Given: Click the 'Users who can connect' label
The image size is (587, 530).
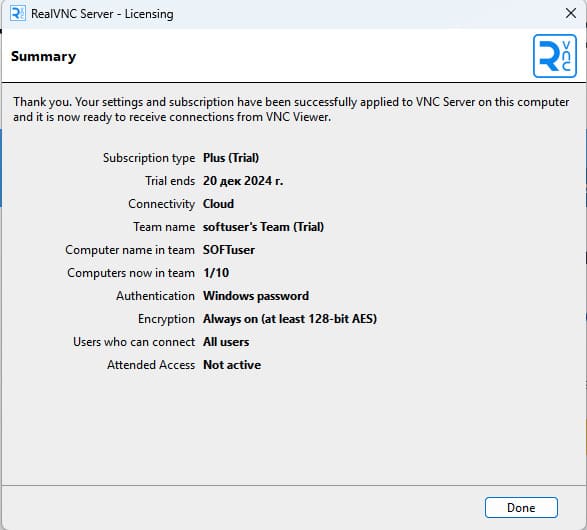Looking at the screenshot, I should click(x=134, y=342).
